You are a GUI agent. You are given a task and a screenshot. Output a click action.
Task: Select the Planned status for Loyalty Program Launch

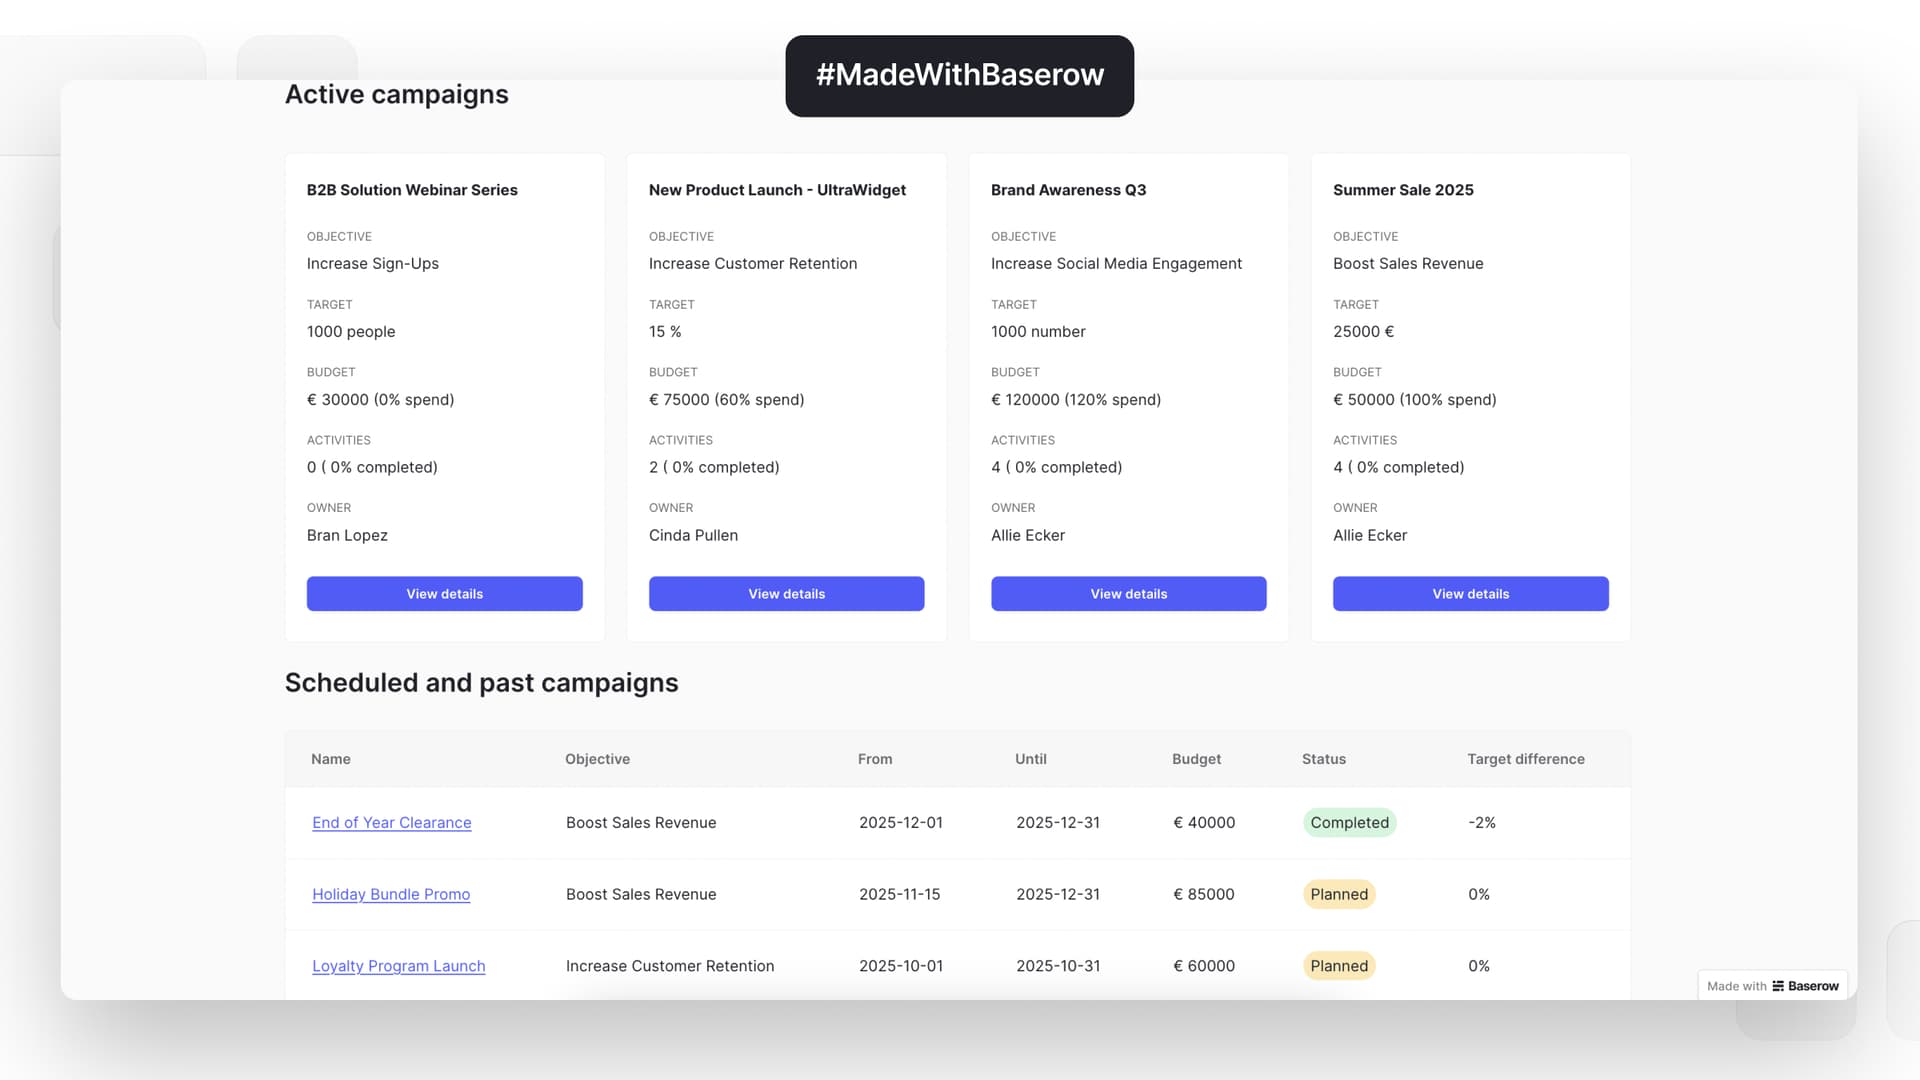coord(1339,966)
